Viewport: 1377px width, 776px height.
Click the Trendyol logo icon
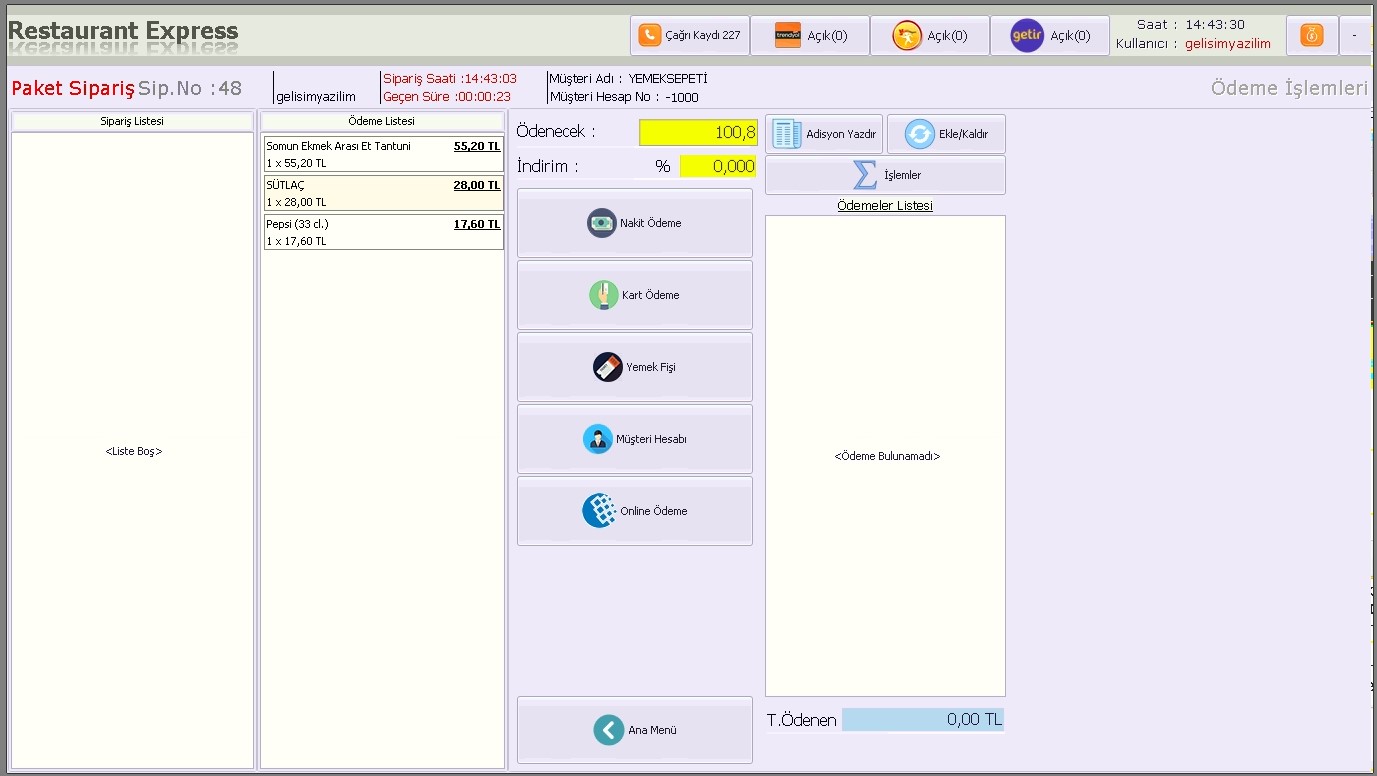pyautogui.click(x=788, y=35)
